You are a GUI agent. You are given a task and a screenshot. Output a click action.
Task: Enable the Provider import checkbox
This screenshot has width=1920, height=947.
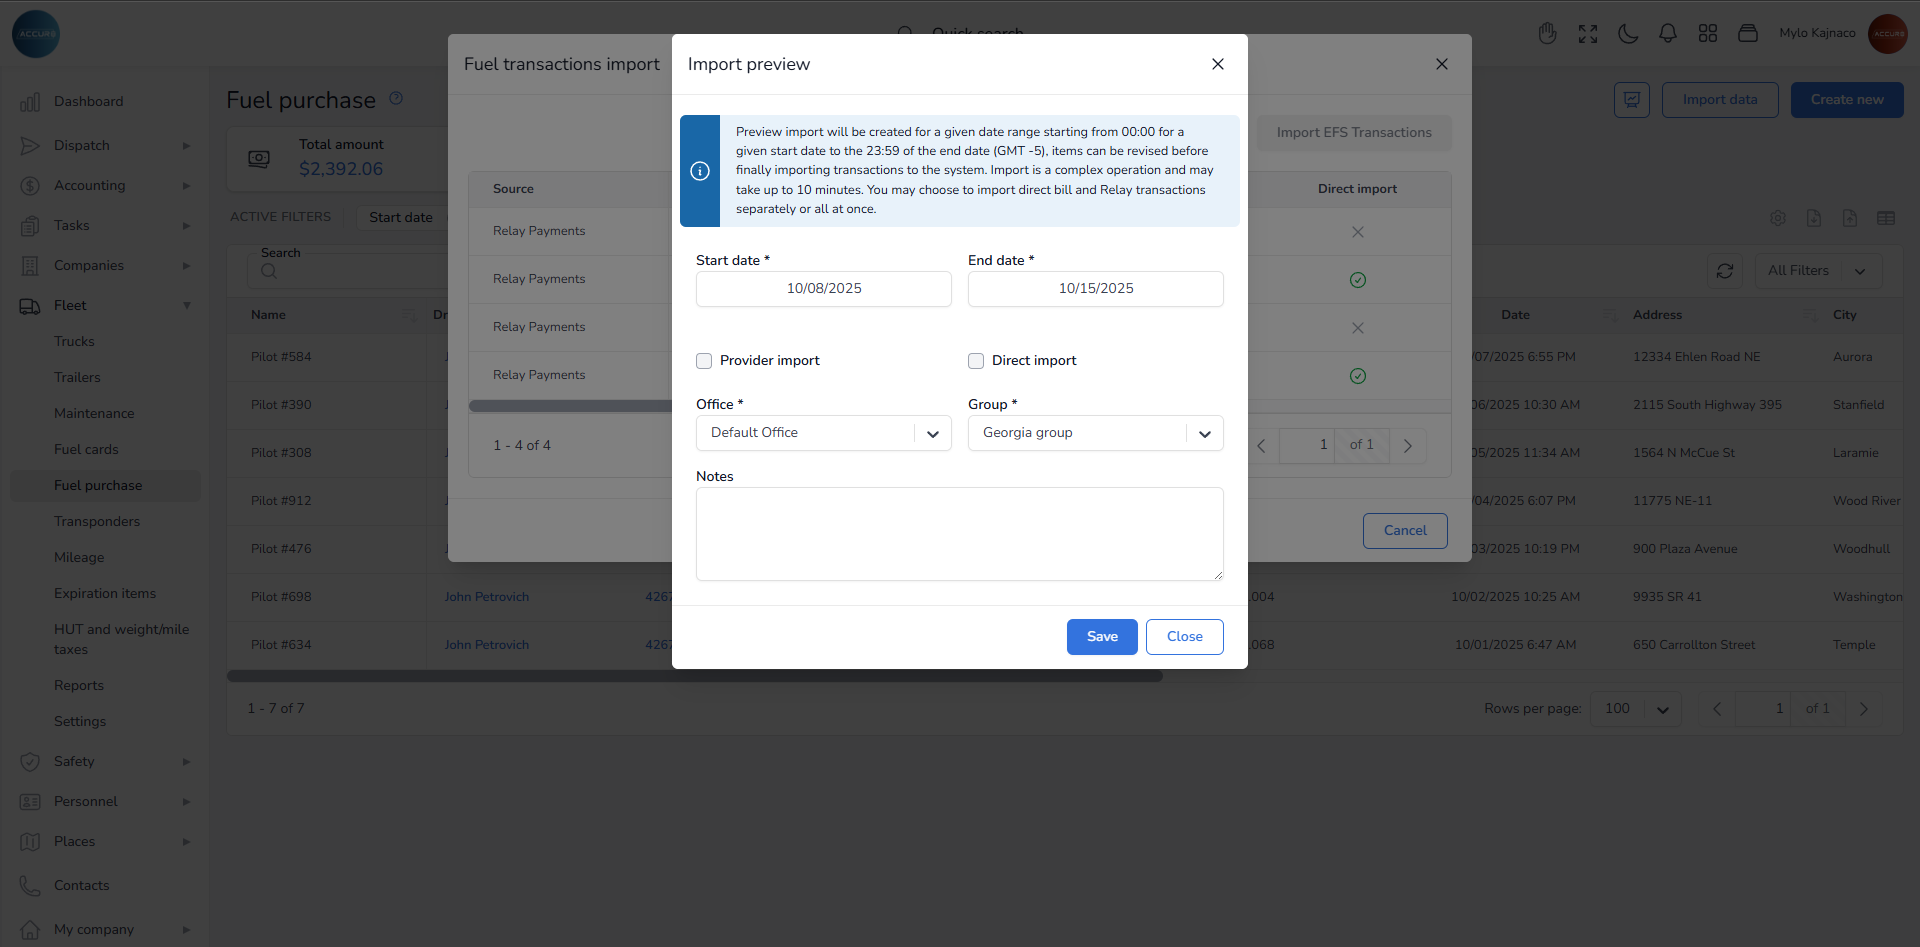(704, 361)
